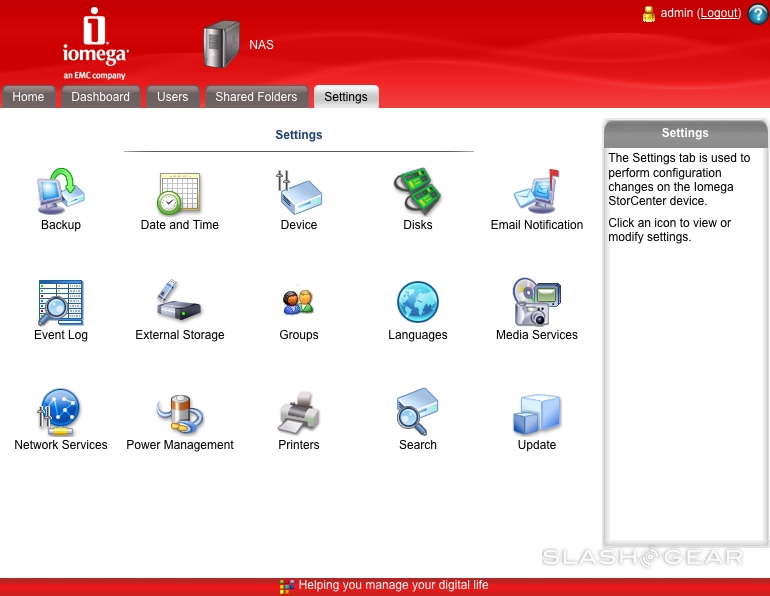
Task: Switch to the Dashboard tab
Action: point(100,97)
